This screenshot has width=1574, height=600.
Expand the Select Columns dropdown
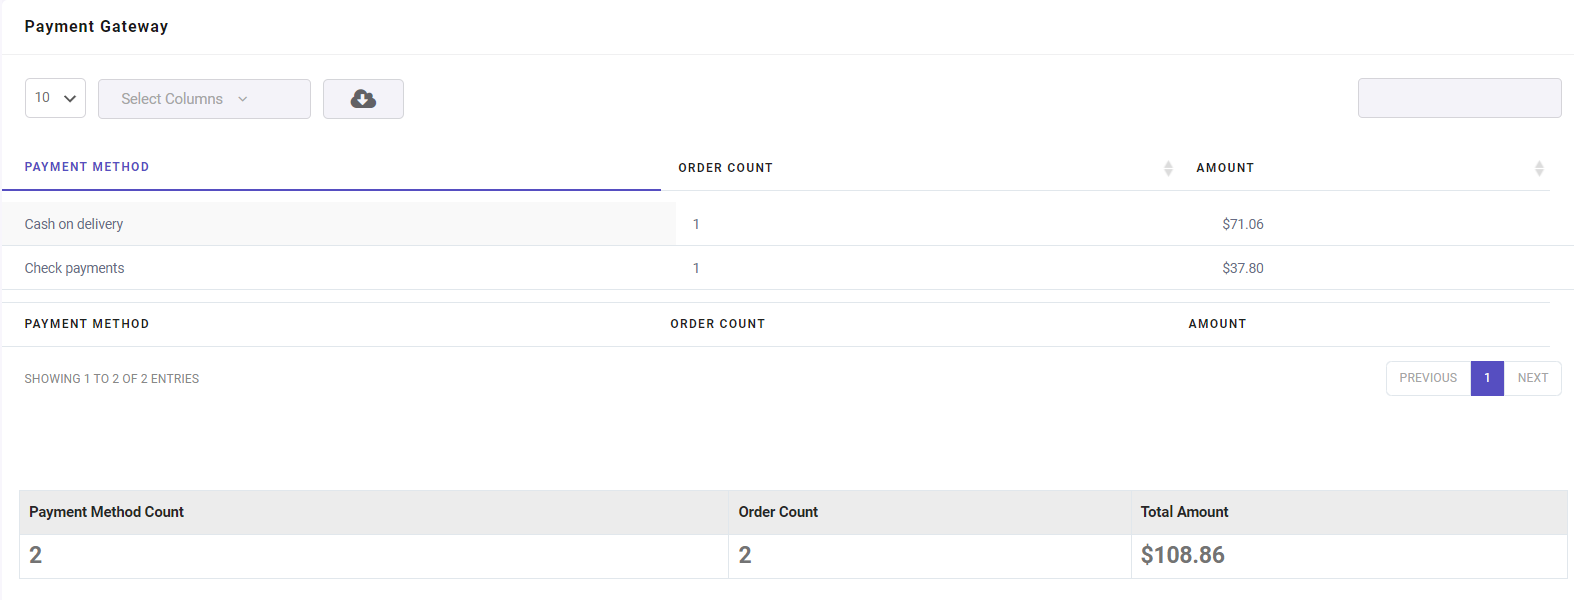(x=204, y=99)
